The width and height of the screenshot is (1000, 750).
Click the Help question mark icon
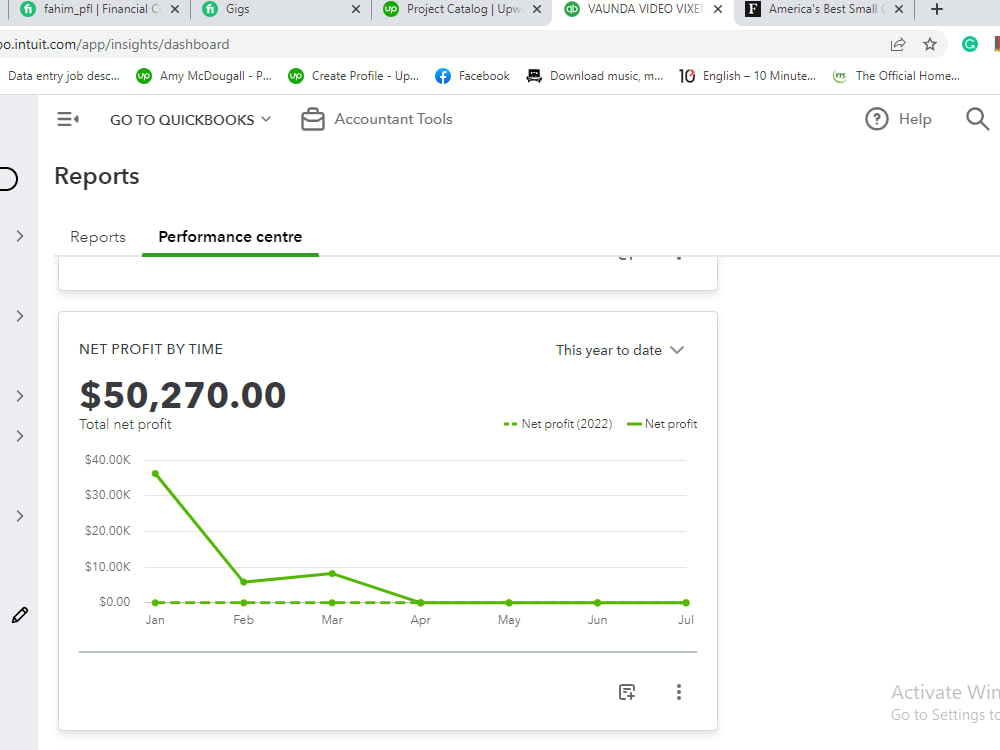pyautogui.click(x=876, y=119)
